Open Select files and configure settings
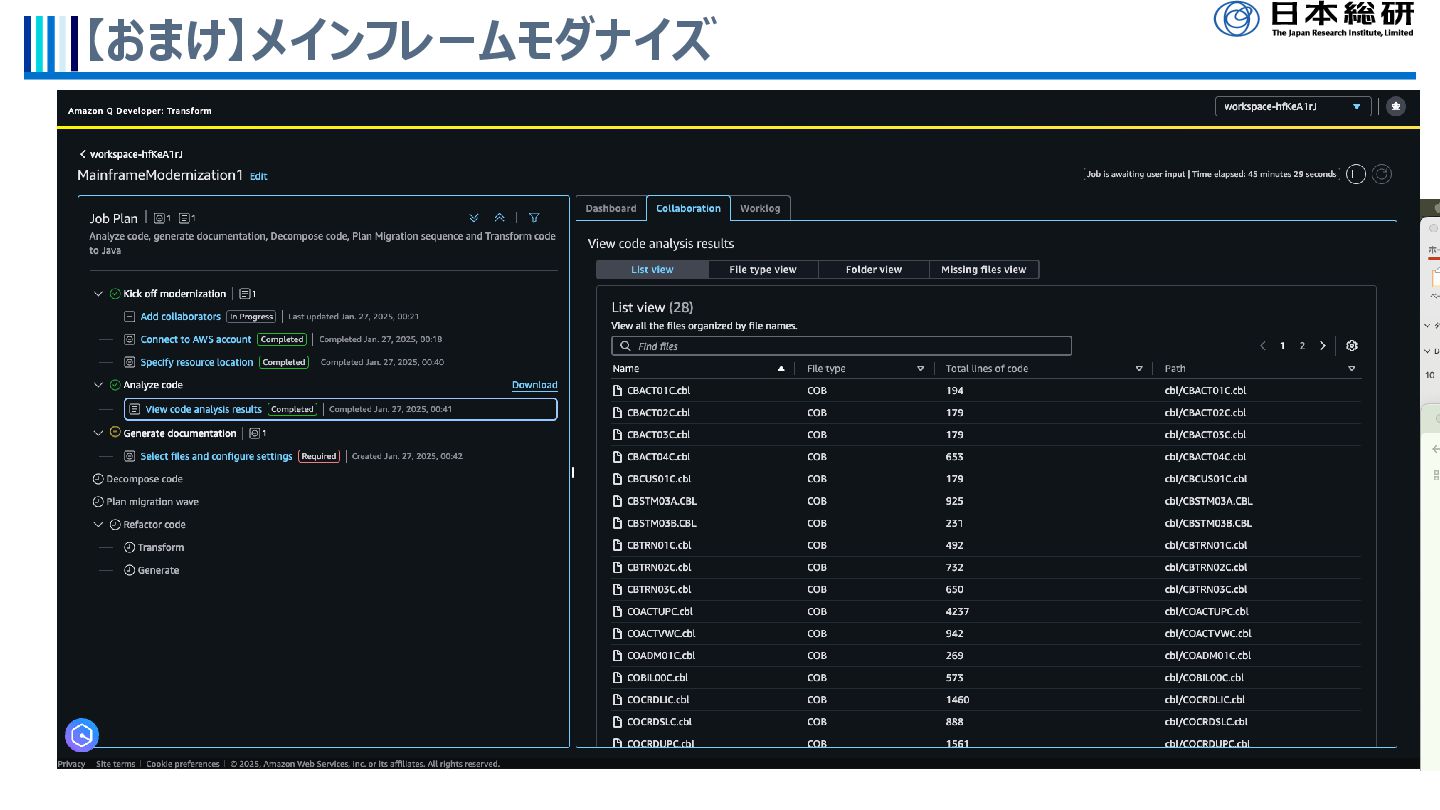 click(216, 456)
